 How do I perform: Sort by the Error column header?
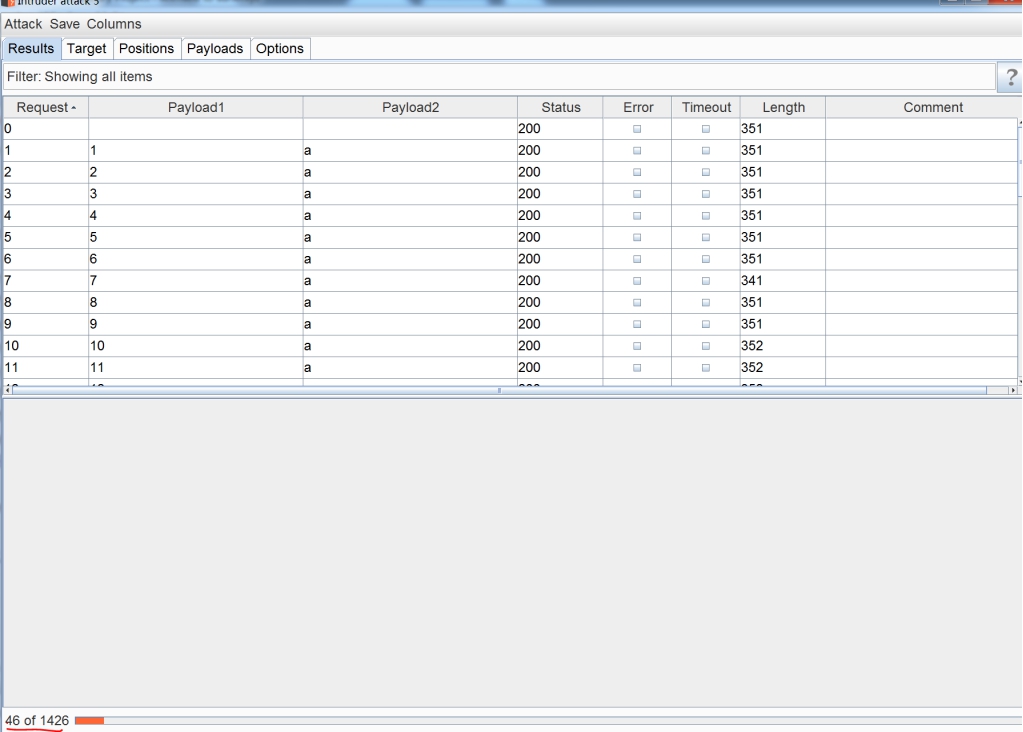pyautogui.click(x=637, y=107)
